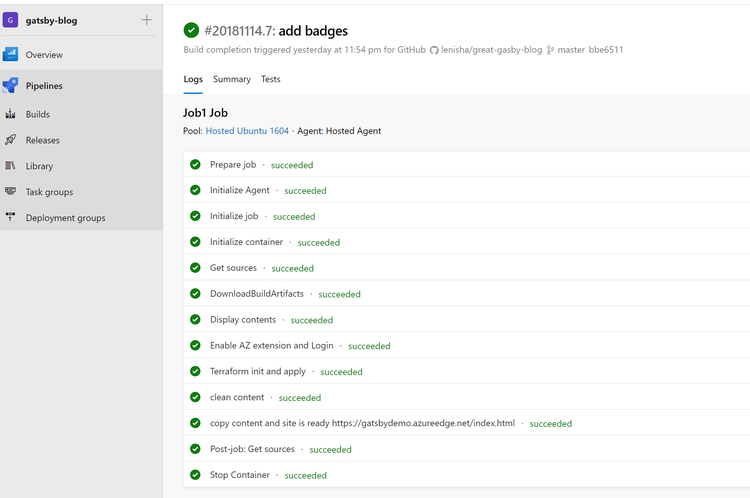
Task: Switch to the Logs tab
Action: coord(193,79)
